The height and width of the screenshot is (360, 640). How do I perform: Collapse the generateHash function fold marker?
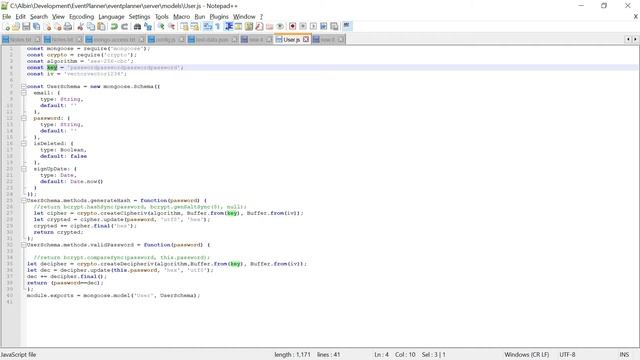[24, 200]
